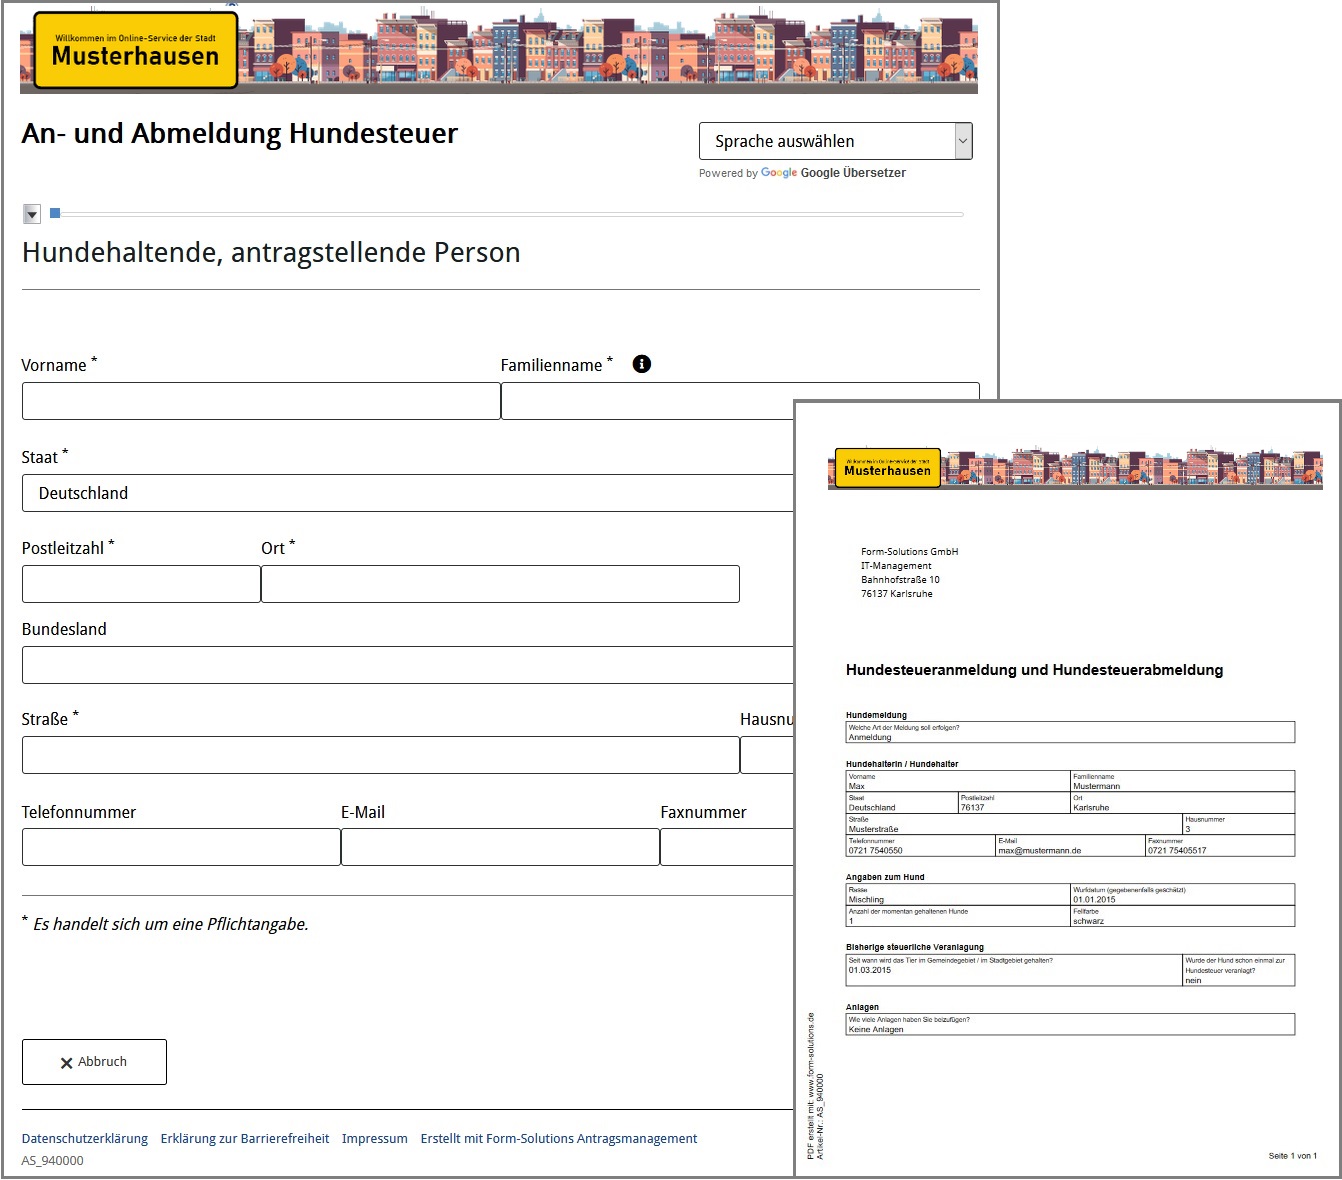Click the E-Mail input field

click(x=500, y=847)
